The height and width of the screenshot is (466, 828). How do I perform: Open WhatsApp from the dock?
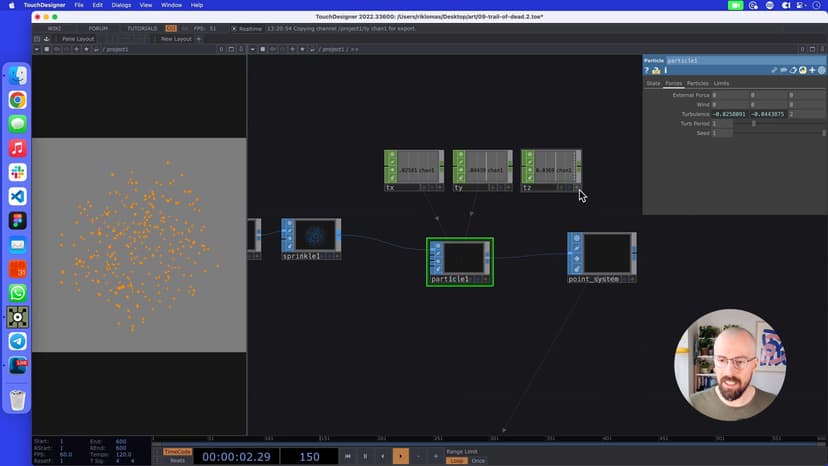click(x=17, y=293)
